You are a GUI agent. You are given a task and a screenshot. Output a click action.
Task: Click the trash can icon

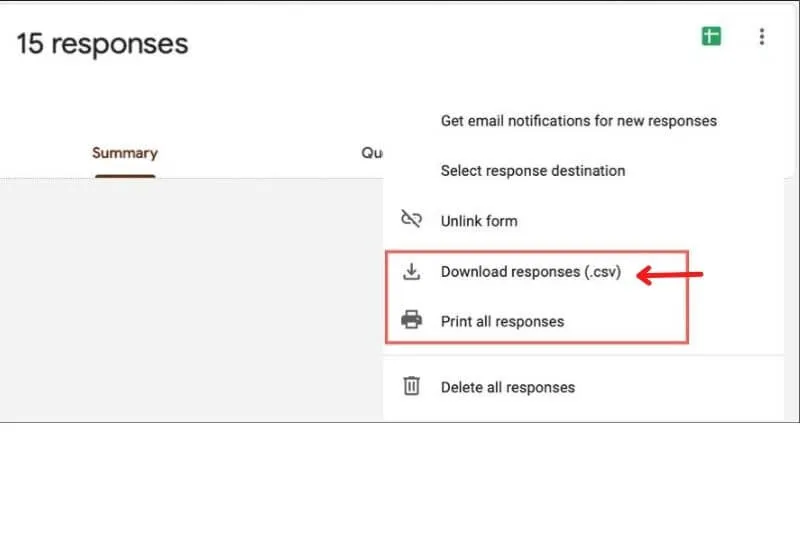click(411, 386)
